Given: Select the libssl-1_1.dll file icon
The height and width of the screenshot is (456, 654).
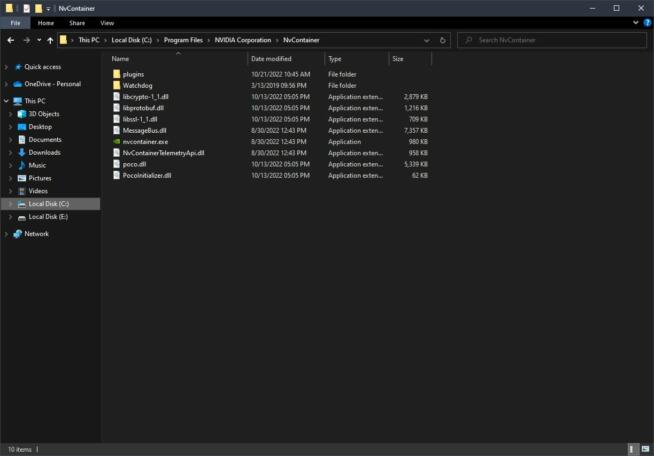Looking at the screenshot, I should (116, 119).
